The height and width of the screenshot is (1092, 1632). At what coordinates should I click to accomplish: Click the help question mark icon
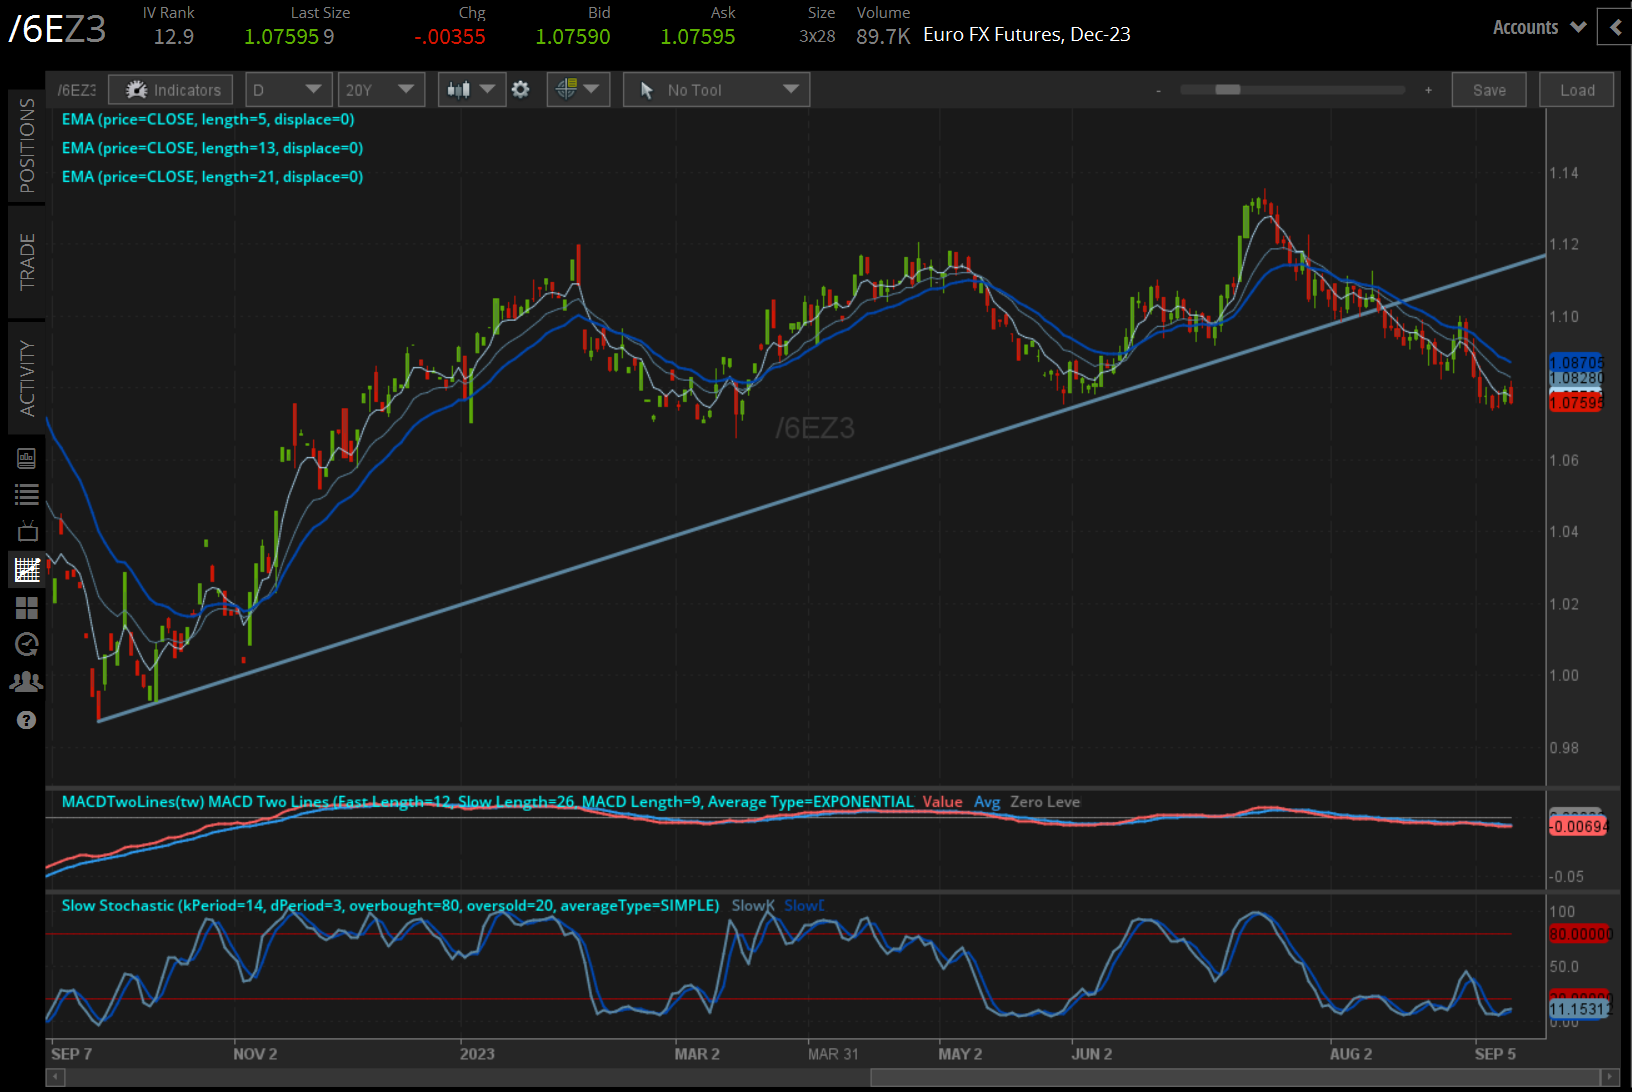(x=27, y=720)
